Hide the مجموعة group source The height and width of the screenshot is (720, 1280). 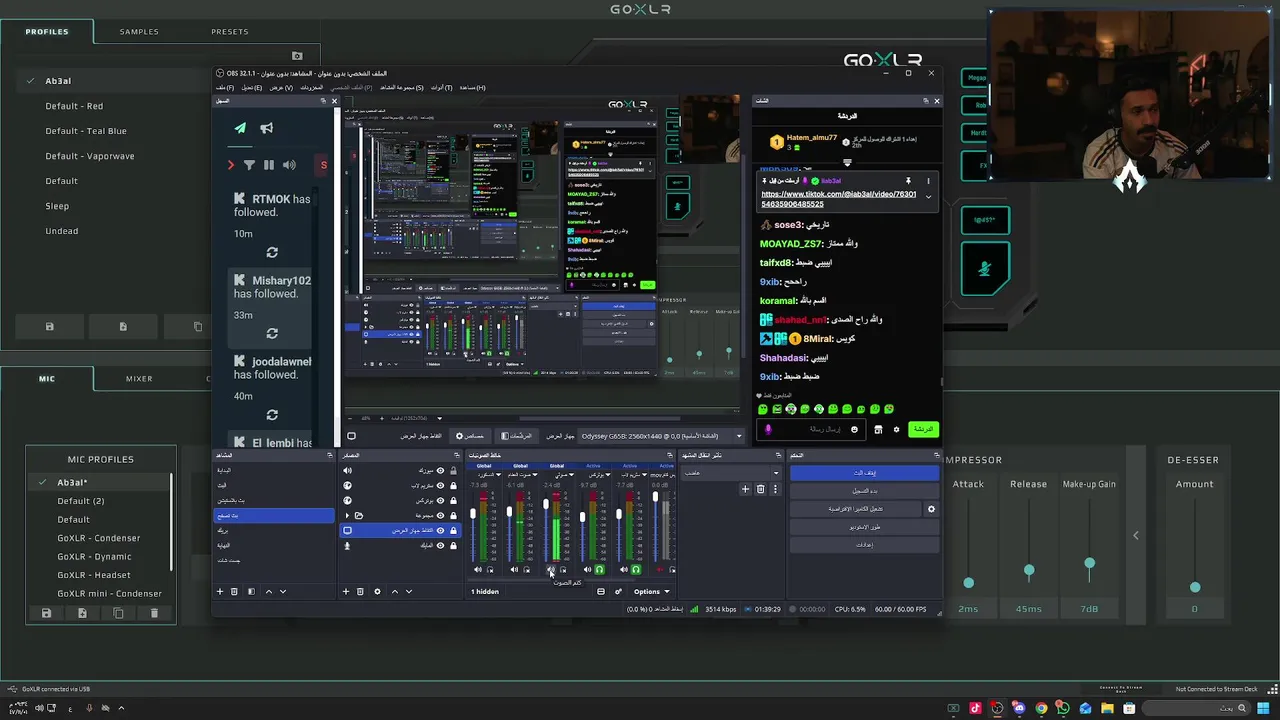[x=440, y=515]
